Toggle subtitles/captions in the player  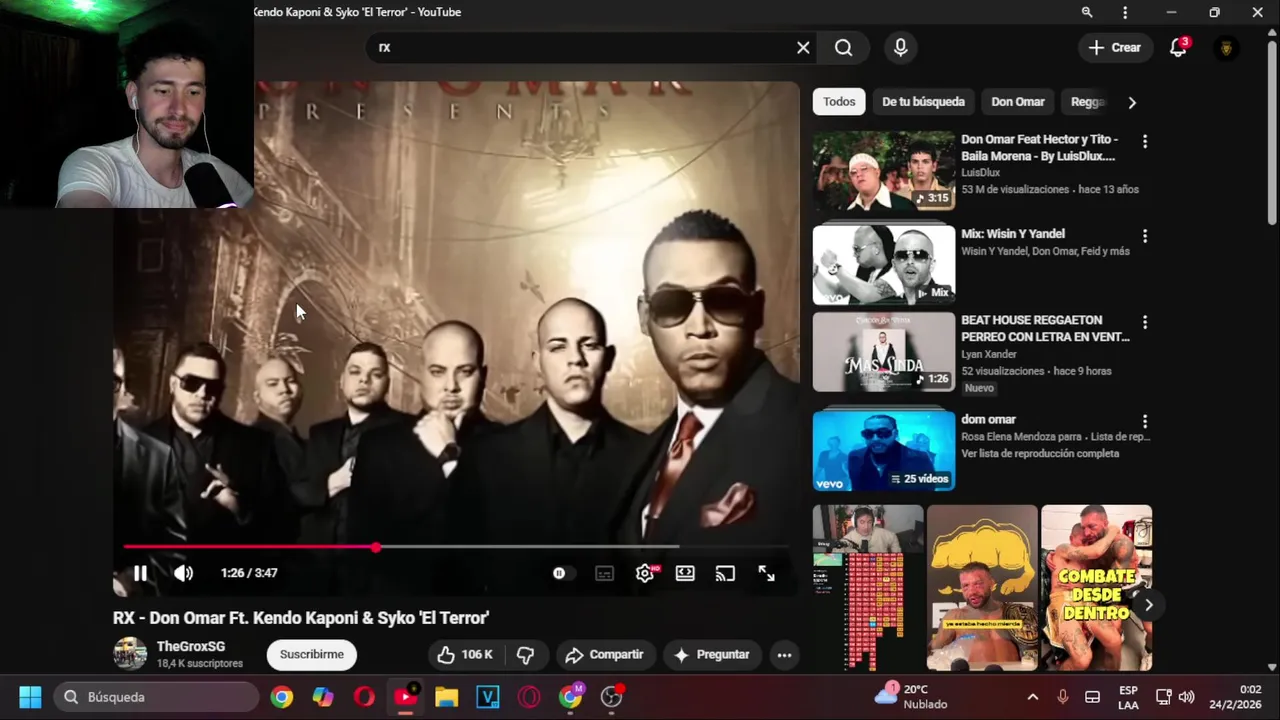click(x=604, y=573)
